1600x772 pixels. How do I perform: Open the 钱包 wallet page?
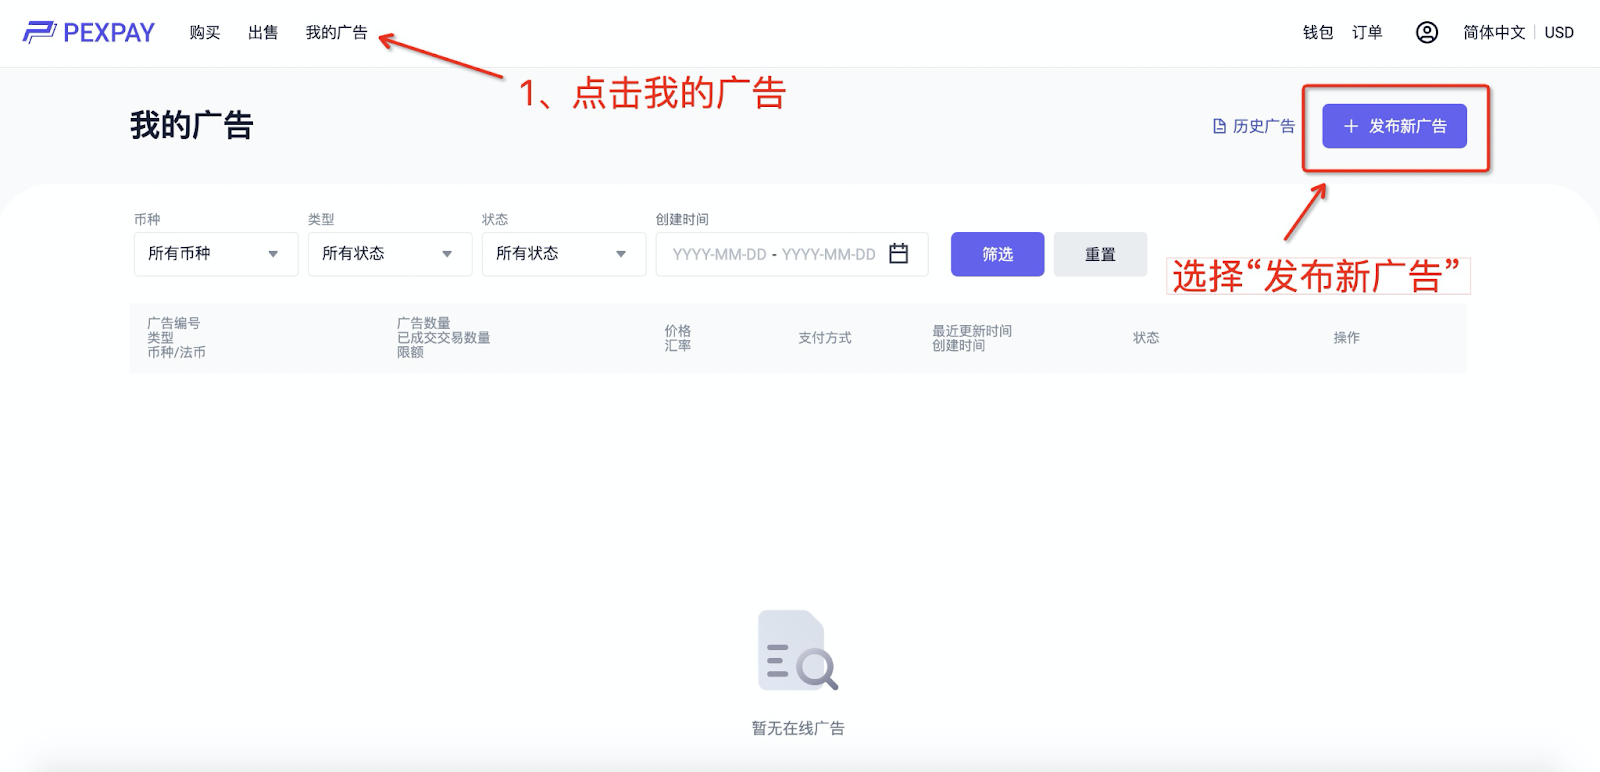point(1317,33)
